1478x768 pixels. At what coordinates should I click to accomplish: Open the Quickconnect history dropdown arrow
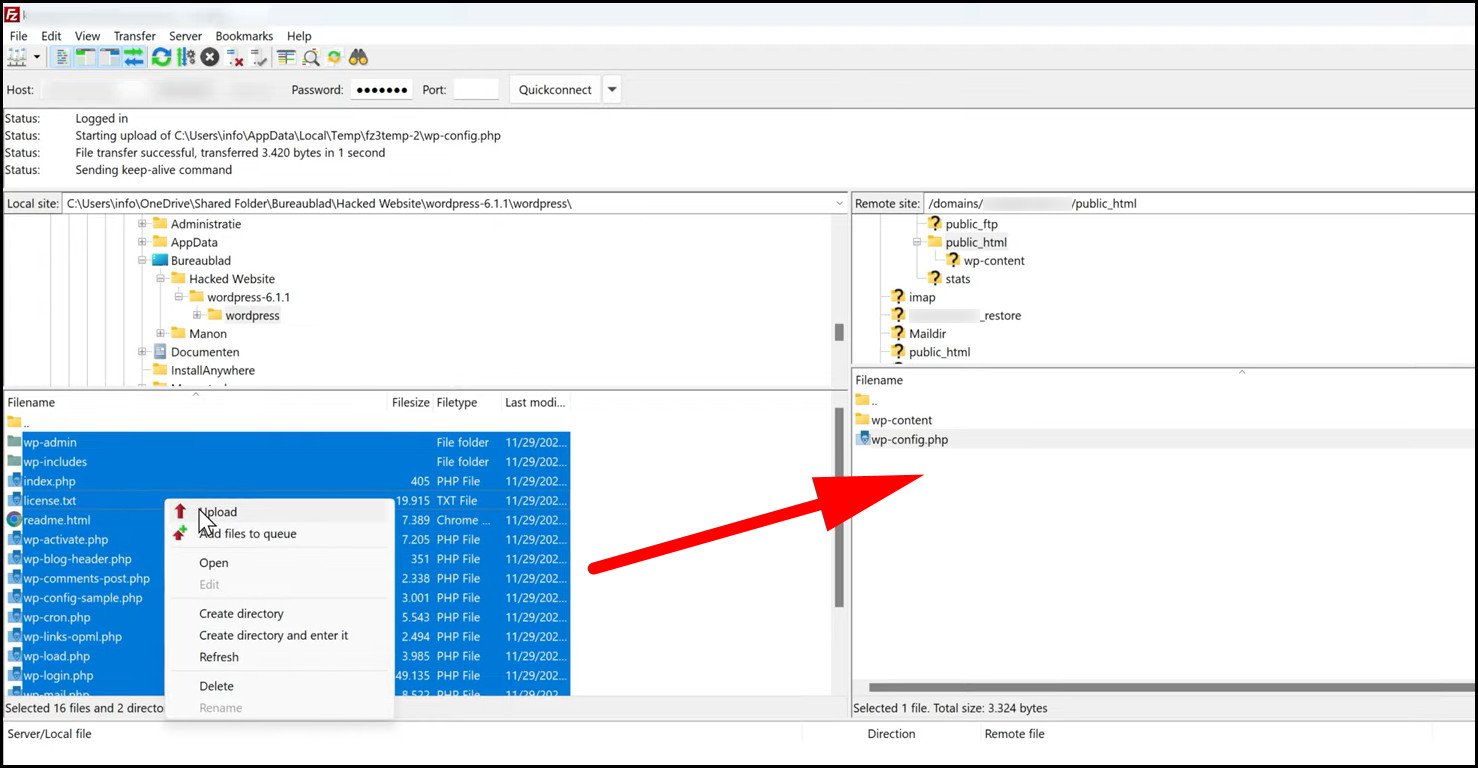(613, 90)
